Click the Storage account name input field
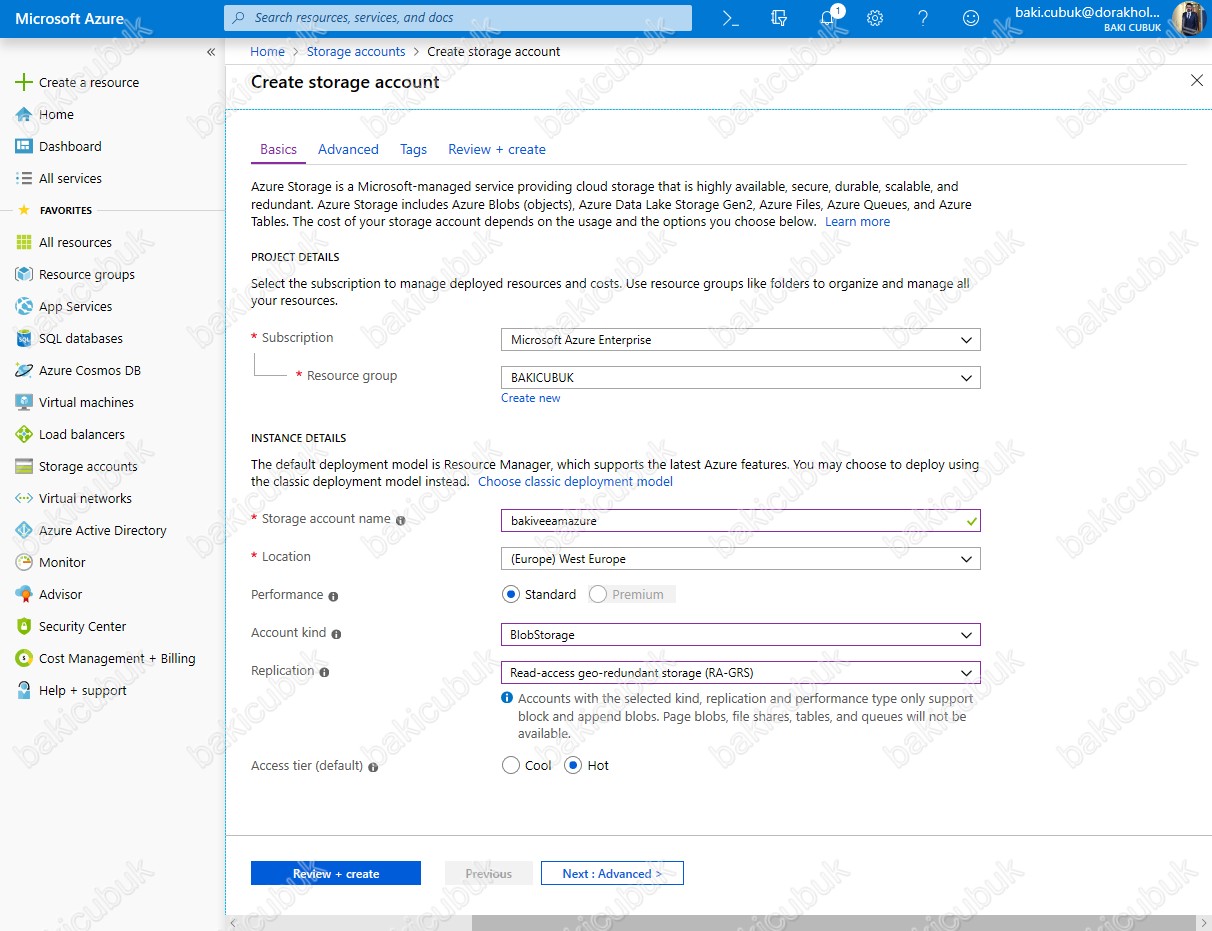Viewport: 1212px width, 931px height. point(730,521)
